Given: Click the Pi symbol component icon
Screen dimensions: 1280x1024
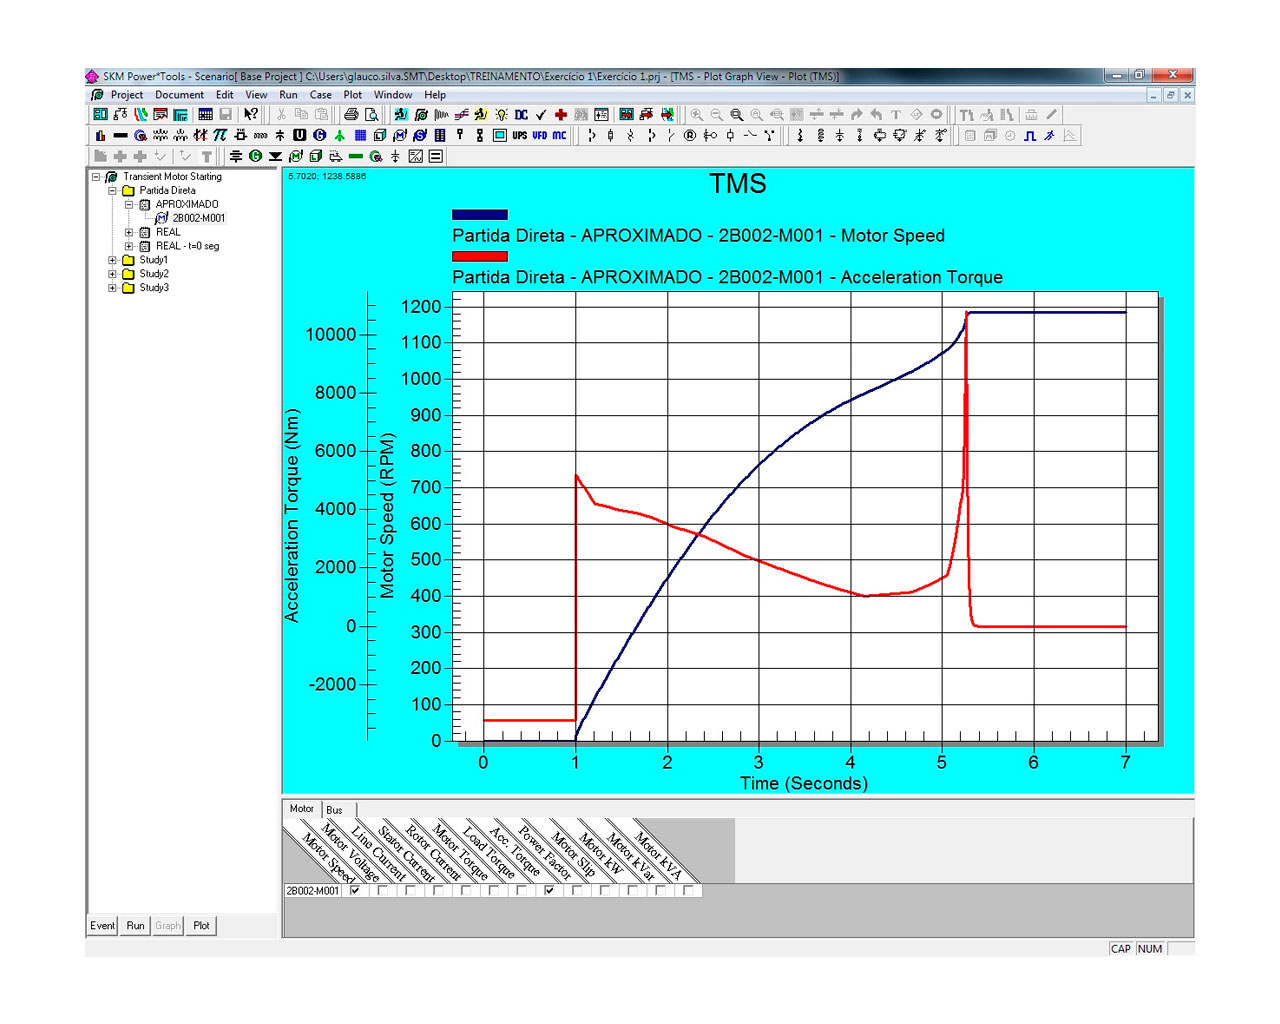Looking at the screenshot, I should (220, 135).
